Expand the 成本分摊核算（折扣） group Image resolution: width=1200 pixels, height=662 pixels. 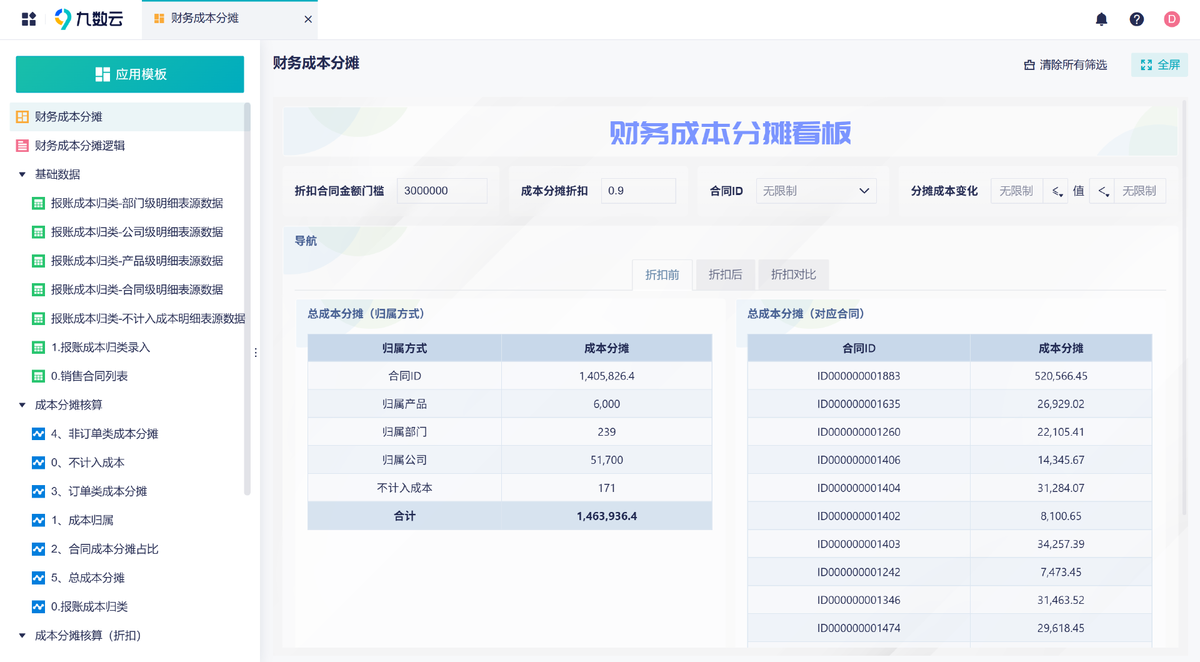[22, 636]
